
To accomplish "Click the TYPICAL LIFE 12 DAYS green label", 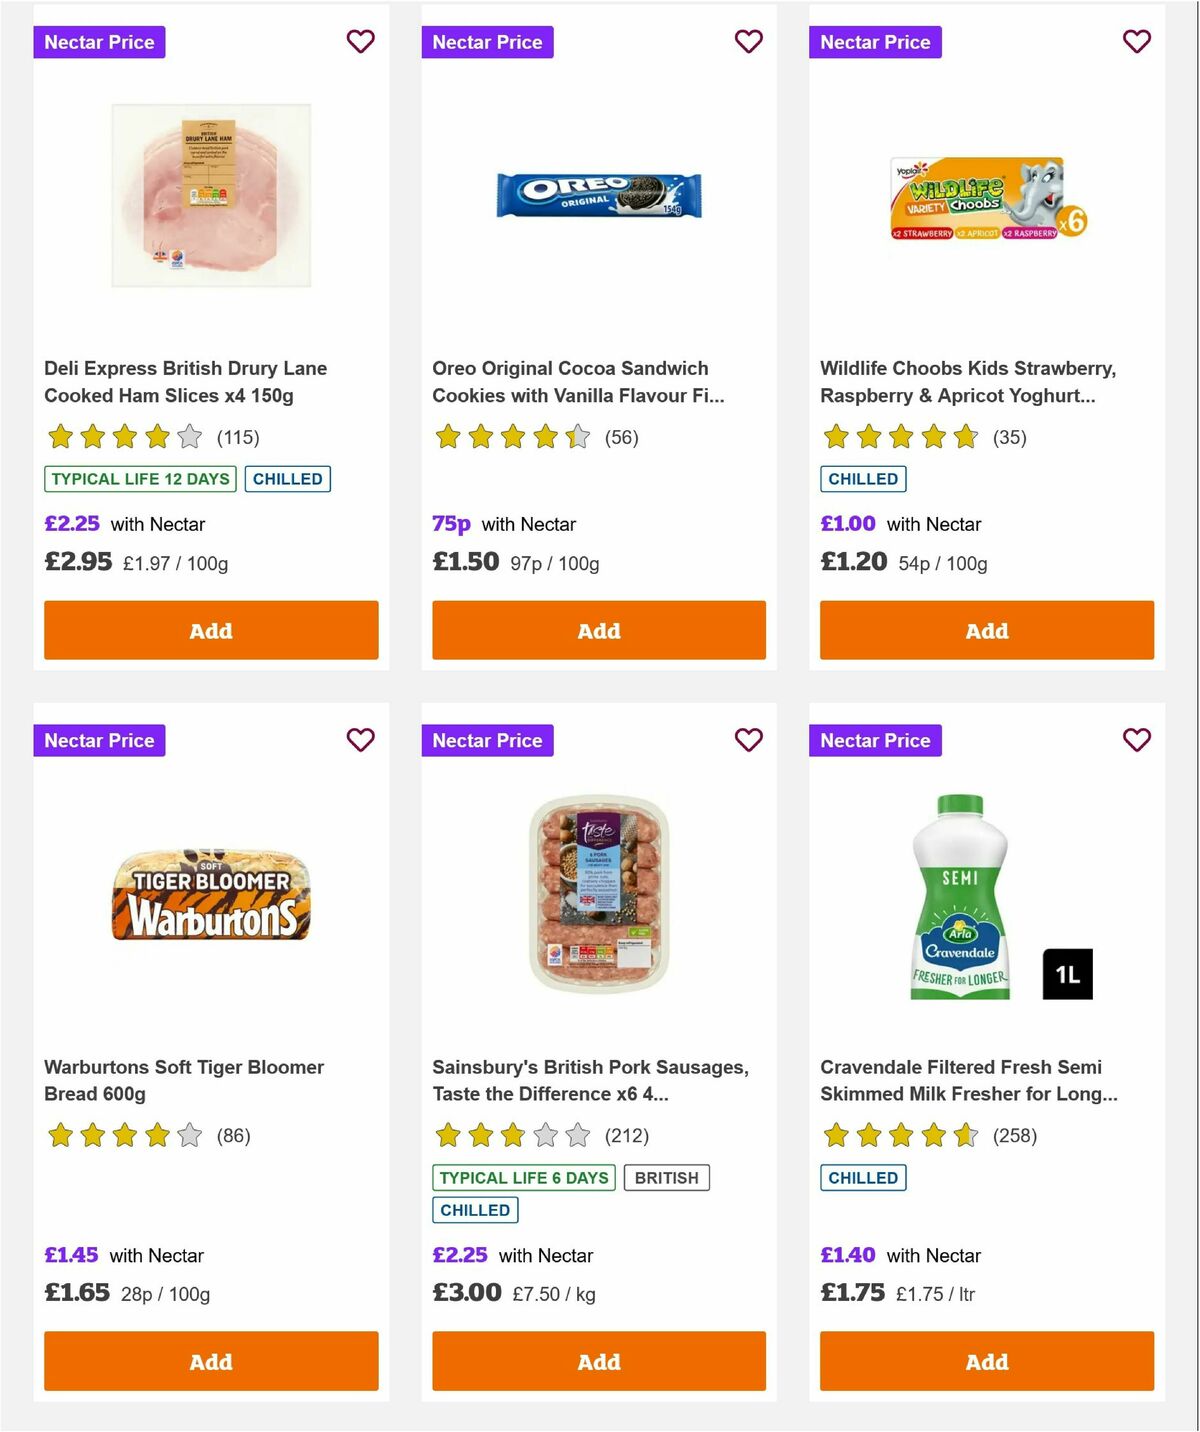I will (139, 478).
